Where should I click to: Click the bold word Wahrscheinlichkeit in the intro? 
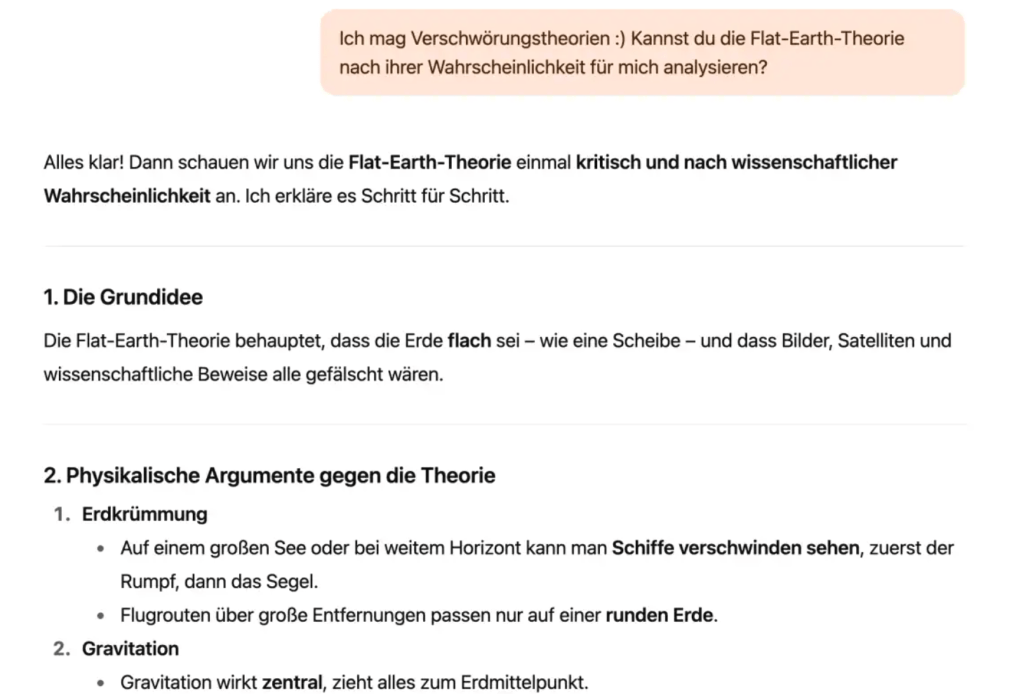tap(127, 196)
